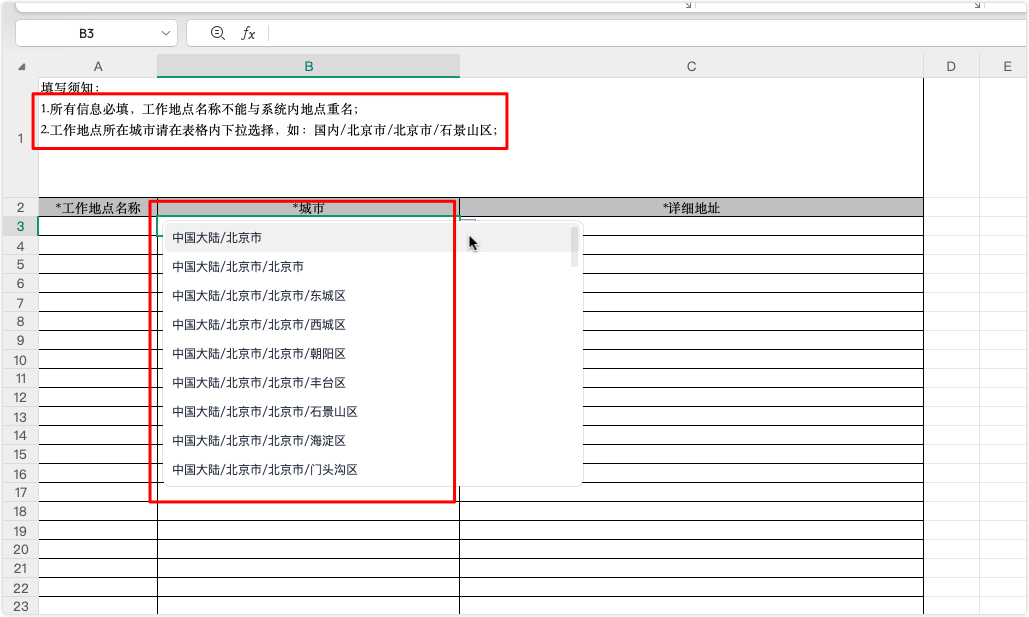Click the *详细地址 header cell

tap(691, 208)
